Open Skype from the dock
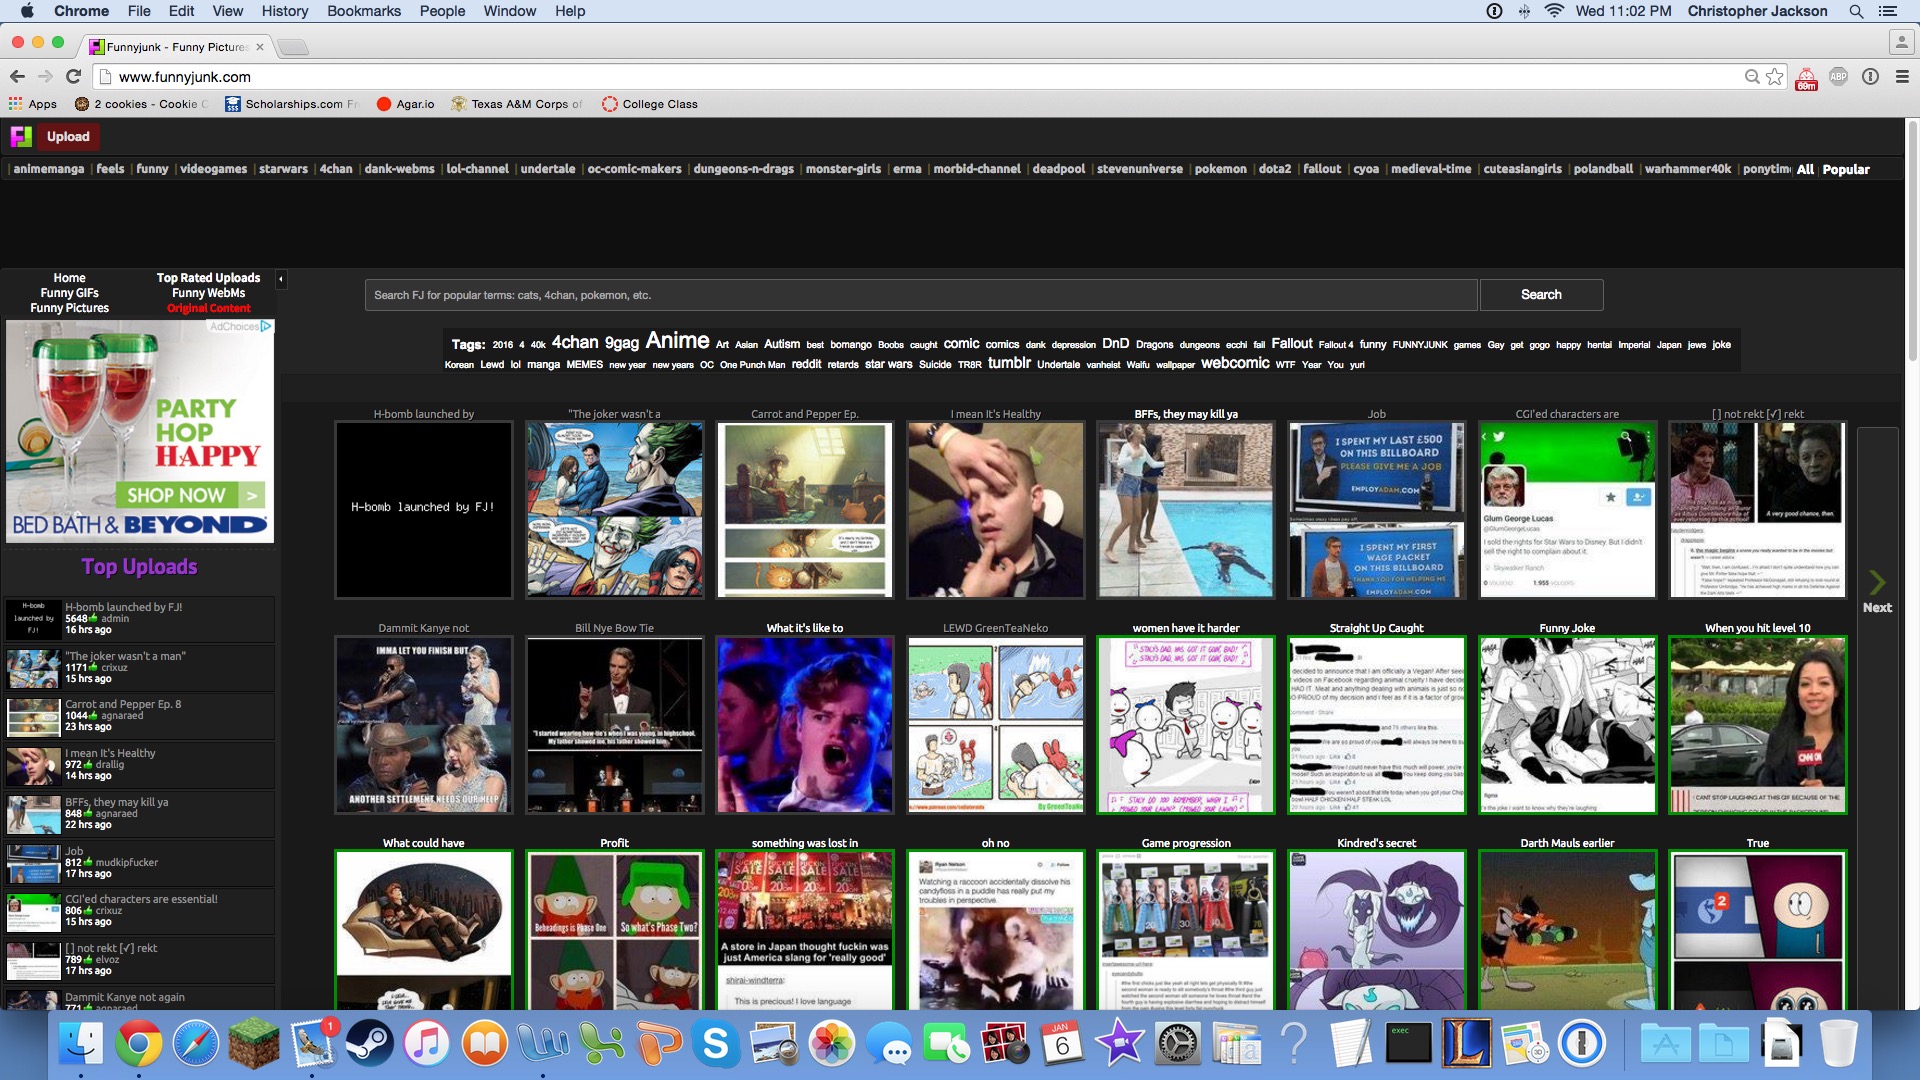The image size is (1920, 1080). pyautogui.click(x=716, y=1044)
